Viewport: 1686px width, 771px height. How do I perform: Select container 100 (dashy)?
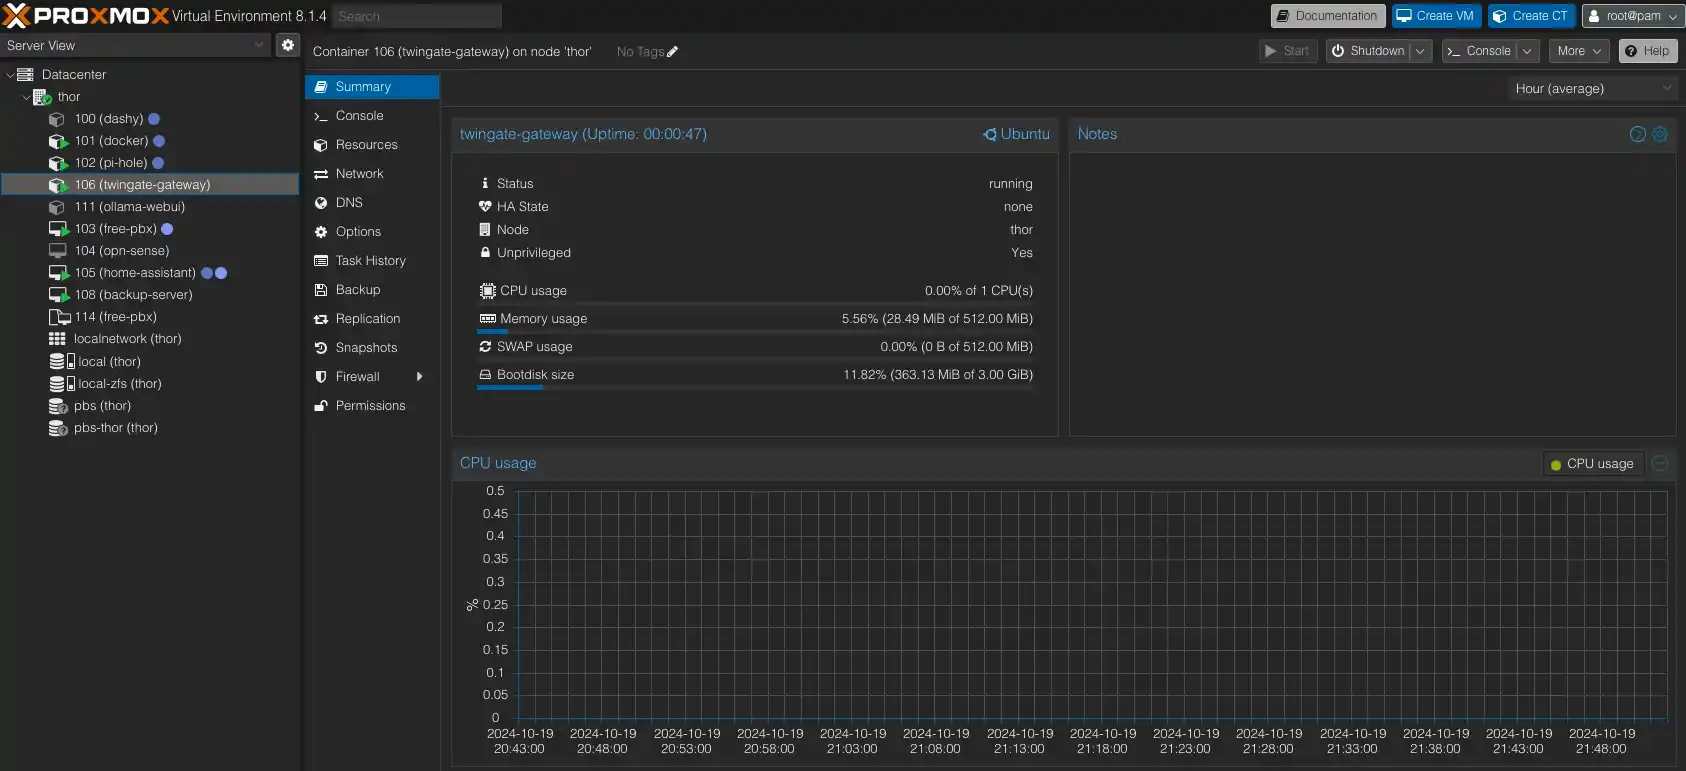(109, 119)
